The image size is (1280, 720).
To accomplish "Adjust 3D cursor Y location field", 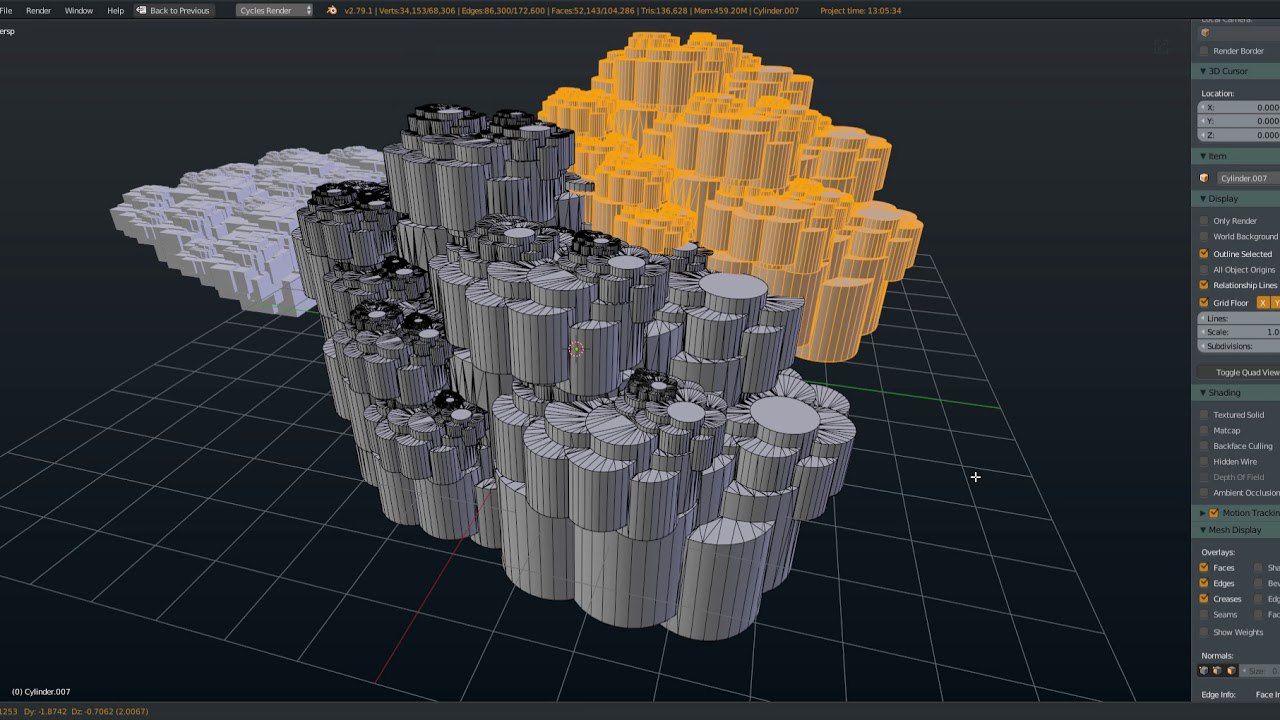I will click(x=1240, y=121).
